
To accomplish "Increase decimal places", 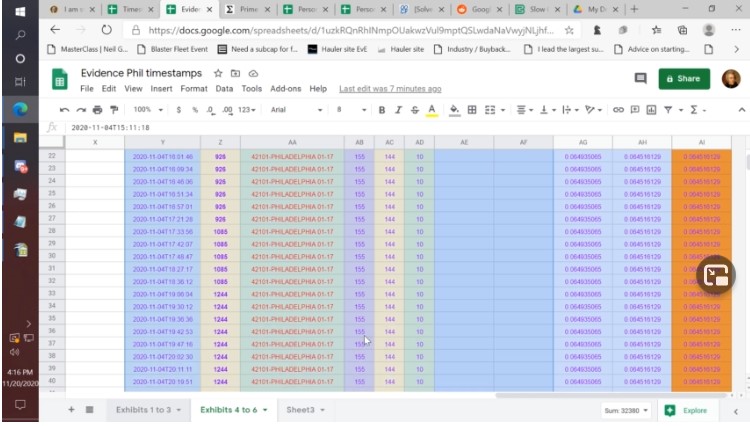I will click(x=228, y=110).
